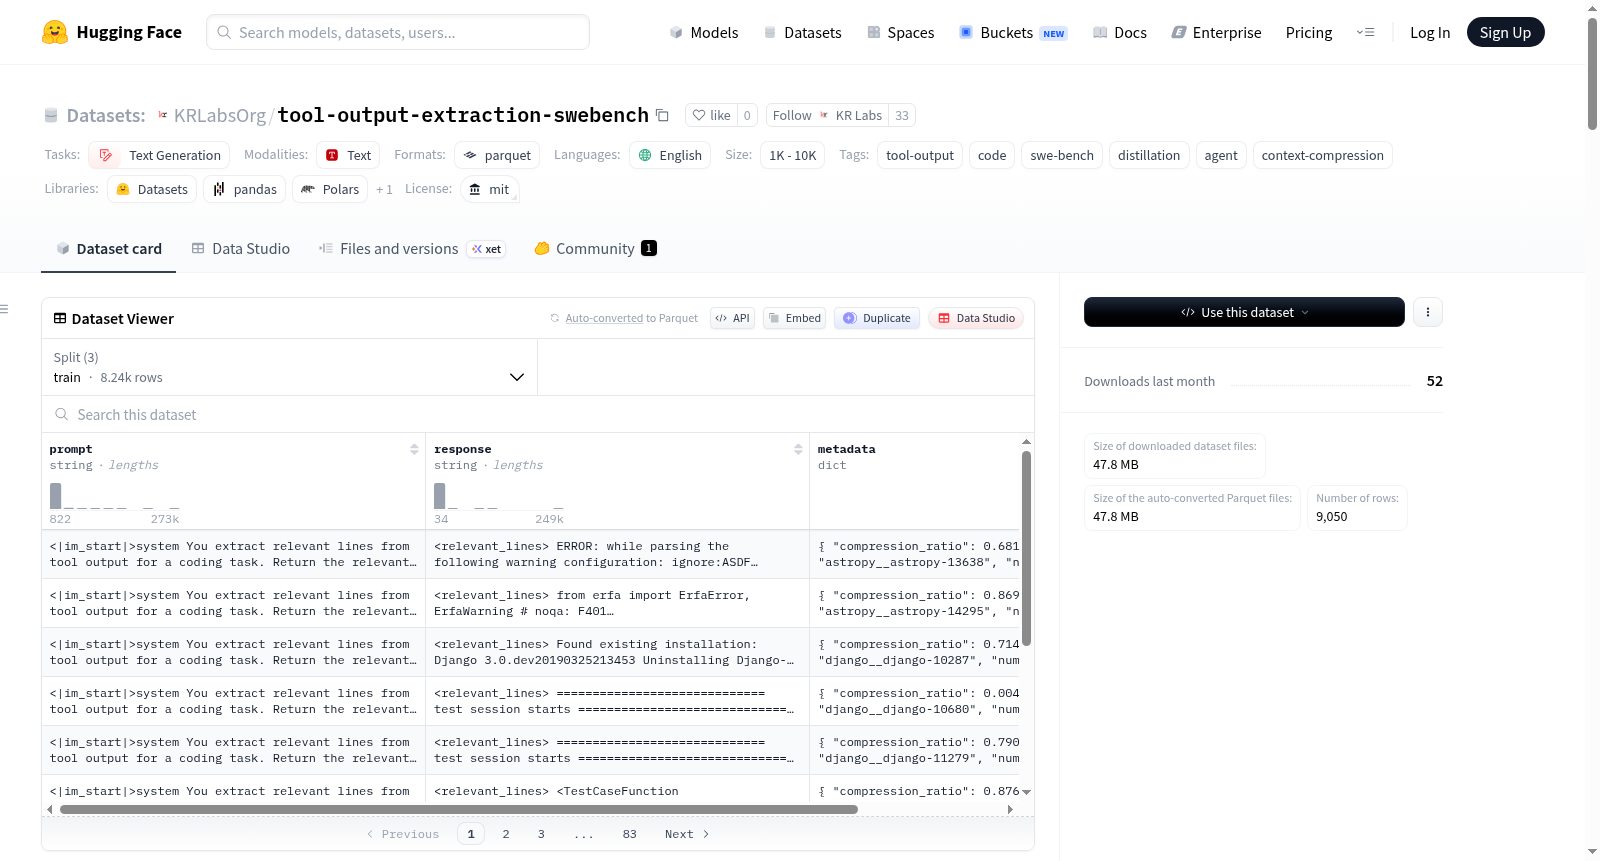Duplicate the dataset via Duplicate button
The width and height of the screenshot is (1600, 861).
click(x=876, y=318)
